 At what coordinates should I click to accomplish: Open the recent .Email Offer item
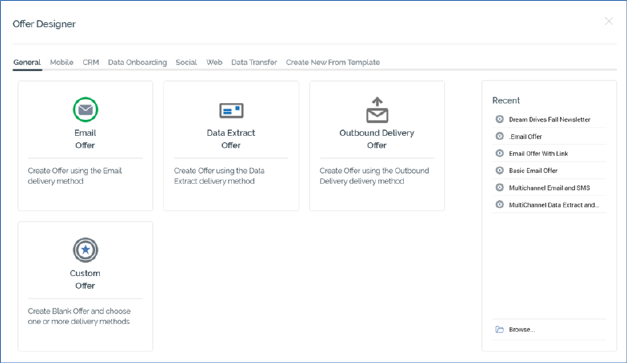click(525, 136)
